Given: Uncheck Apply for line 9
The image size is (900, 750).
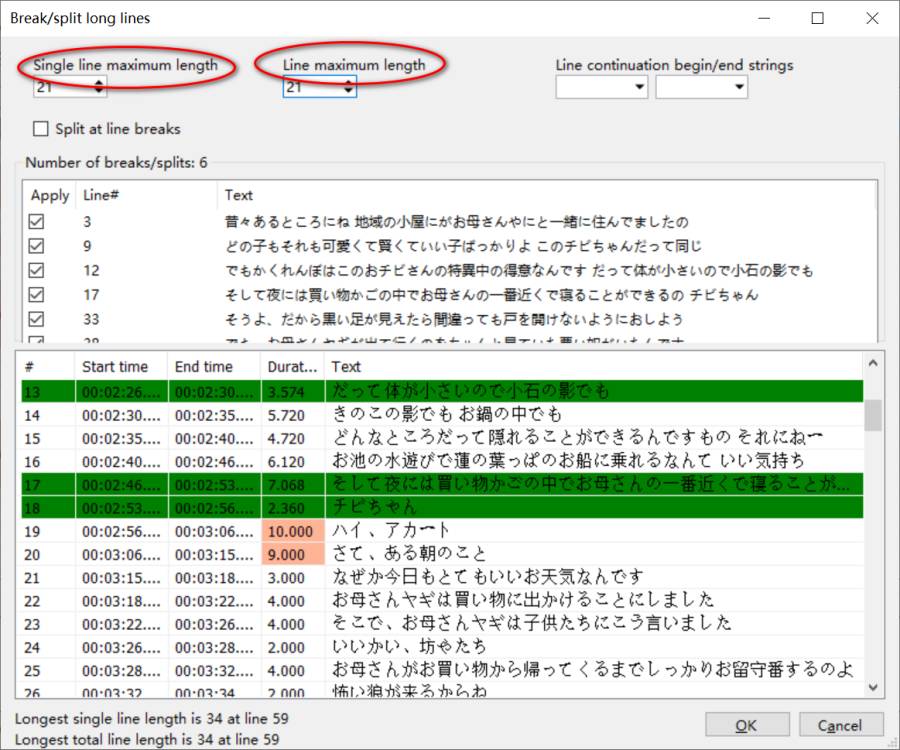Looking at the screenshot, I should (x=38, y=245).
